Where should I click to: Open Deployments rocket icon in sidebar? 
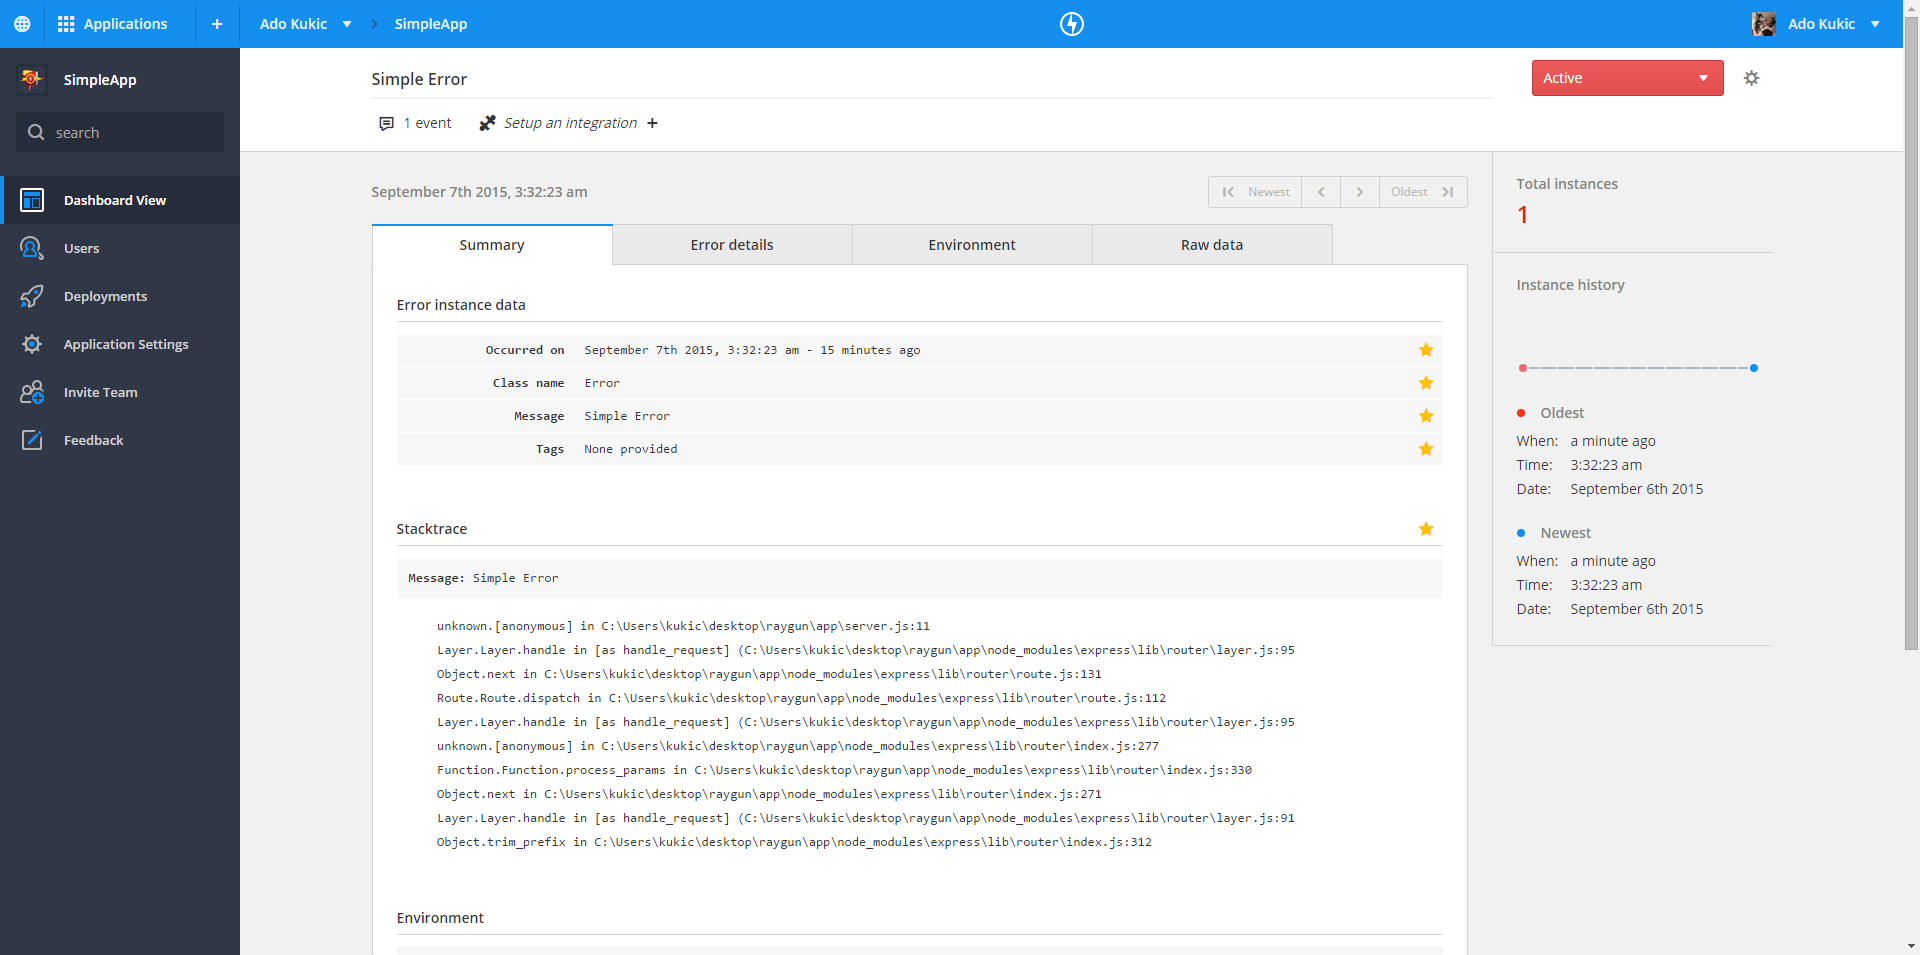tap(32, 296)
